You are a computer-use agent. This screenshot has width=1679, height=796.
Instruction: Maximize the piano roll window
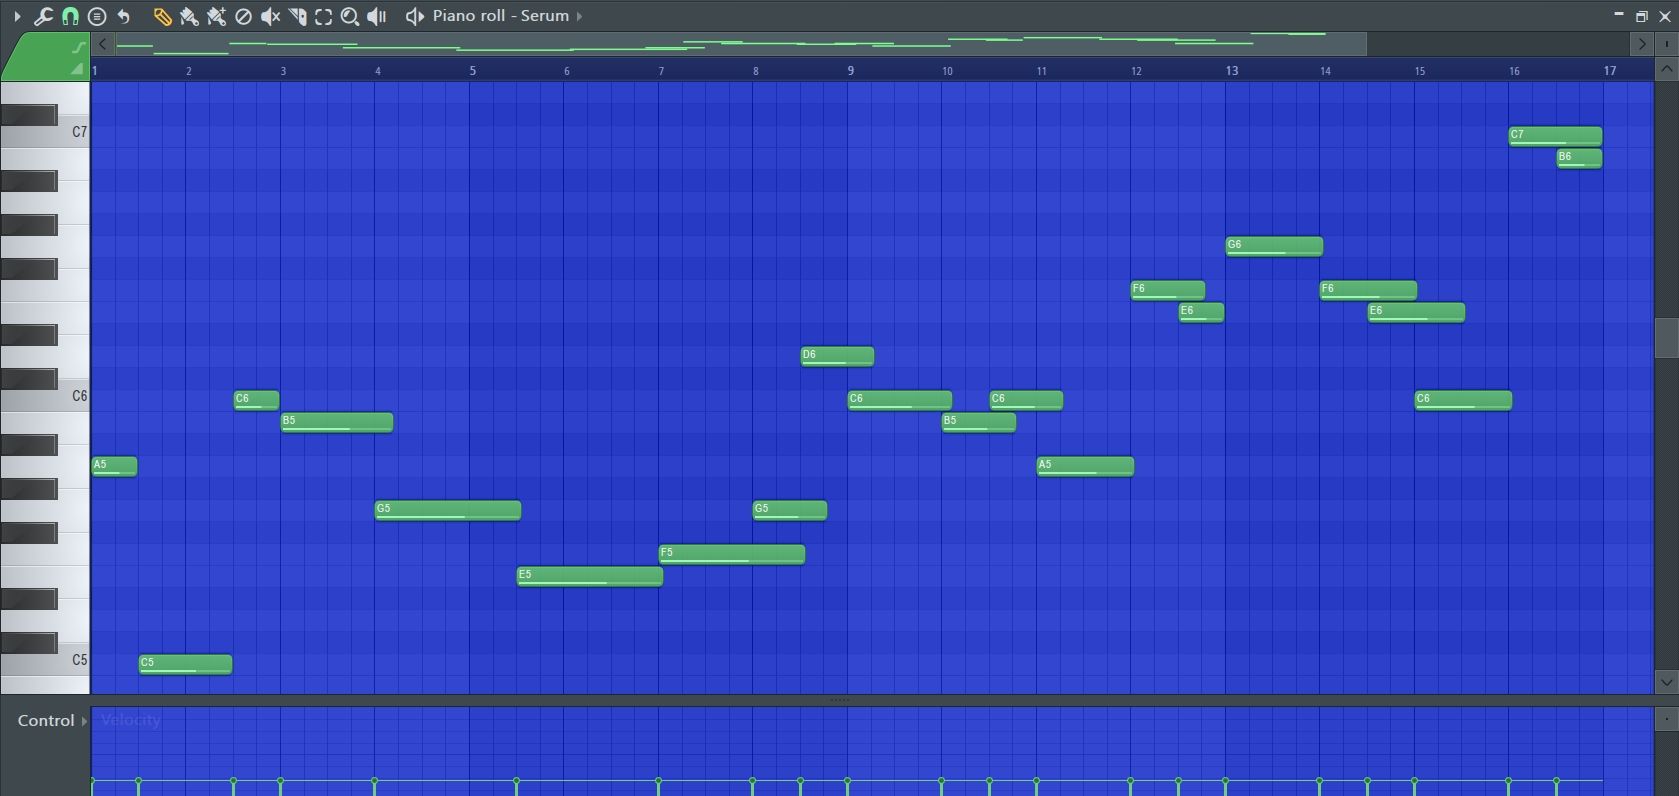pyautogui.click(x=1641, y=16)
